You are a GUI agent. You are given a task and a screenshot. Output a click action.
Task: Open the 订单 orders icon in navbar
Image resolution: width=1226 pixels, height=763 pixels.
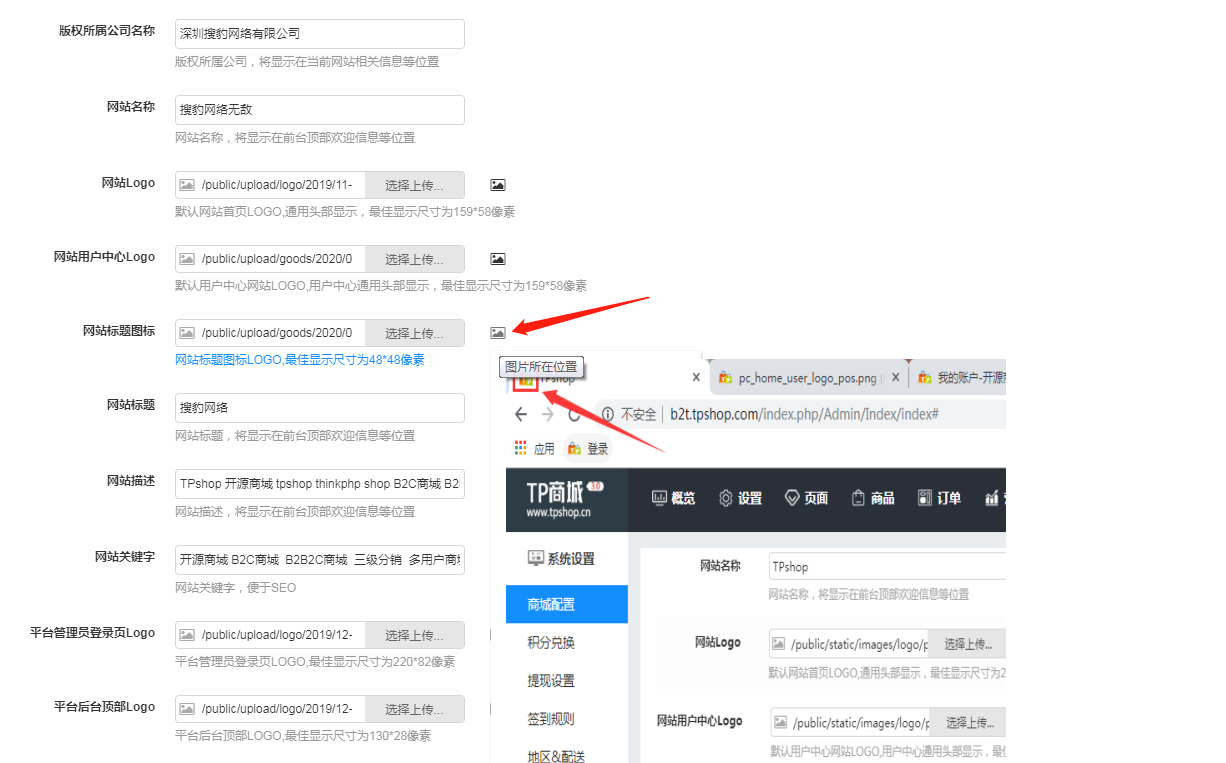(926, 497)
